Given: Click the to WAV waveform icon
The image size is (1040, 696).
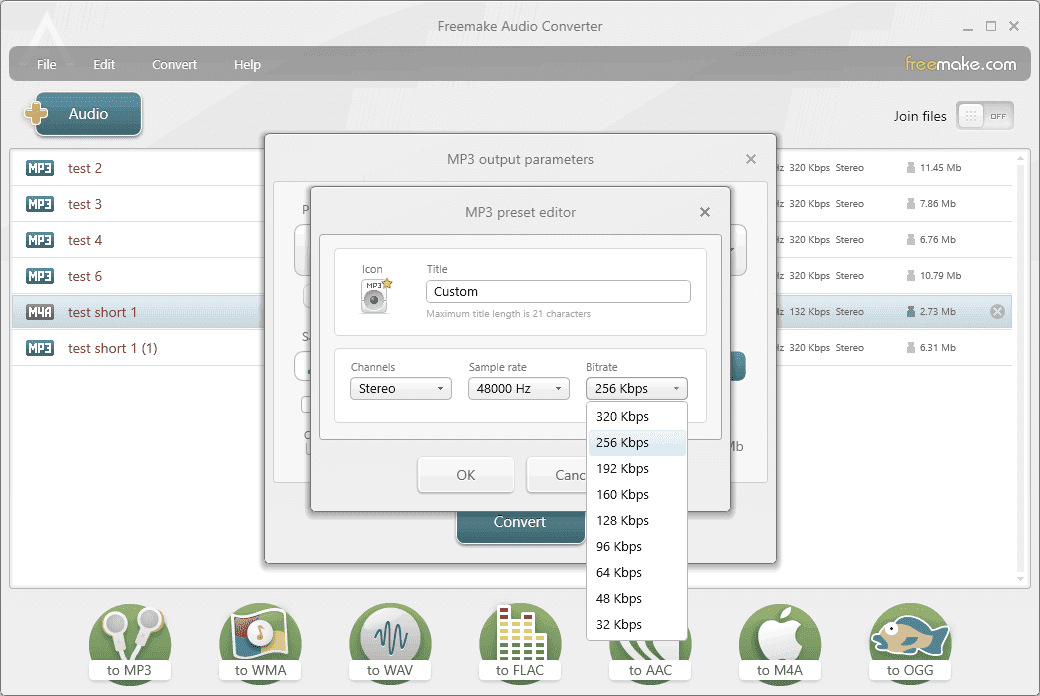Looking at the screenshot, I should 390,642.
